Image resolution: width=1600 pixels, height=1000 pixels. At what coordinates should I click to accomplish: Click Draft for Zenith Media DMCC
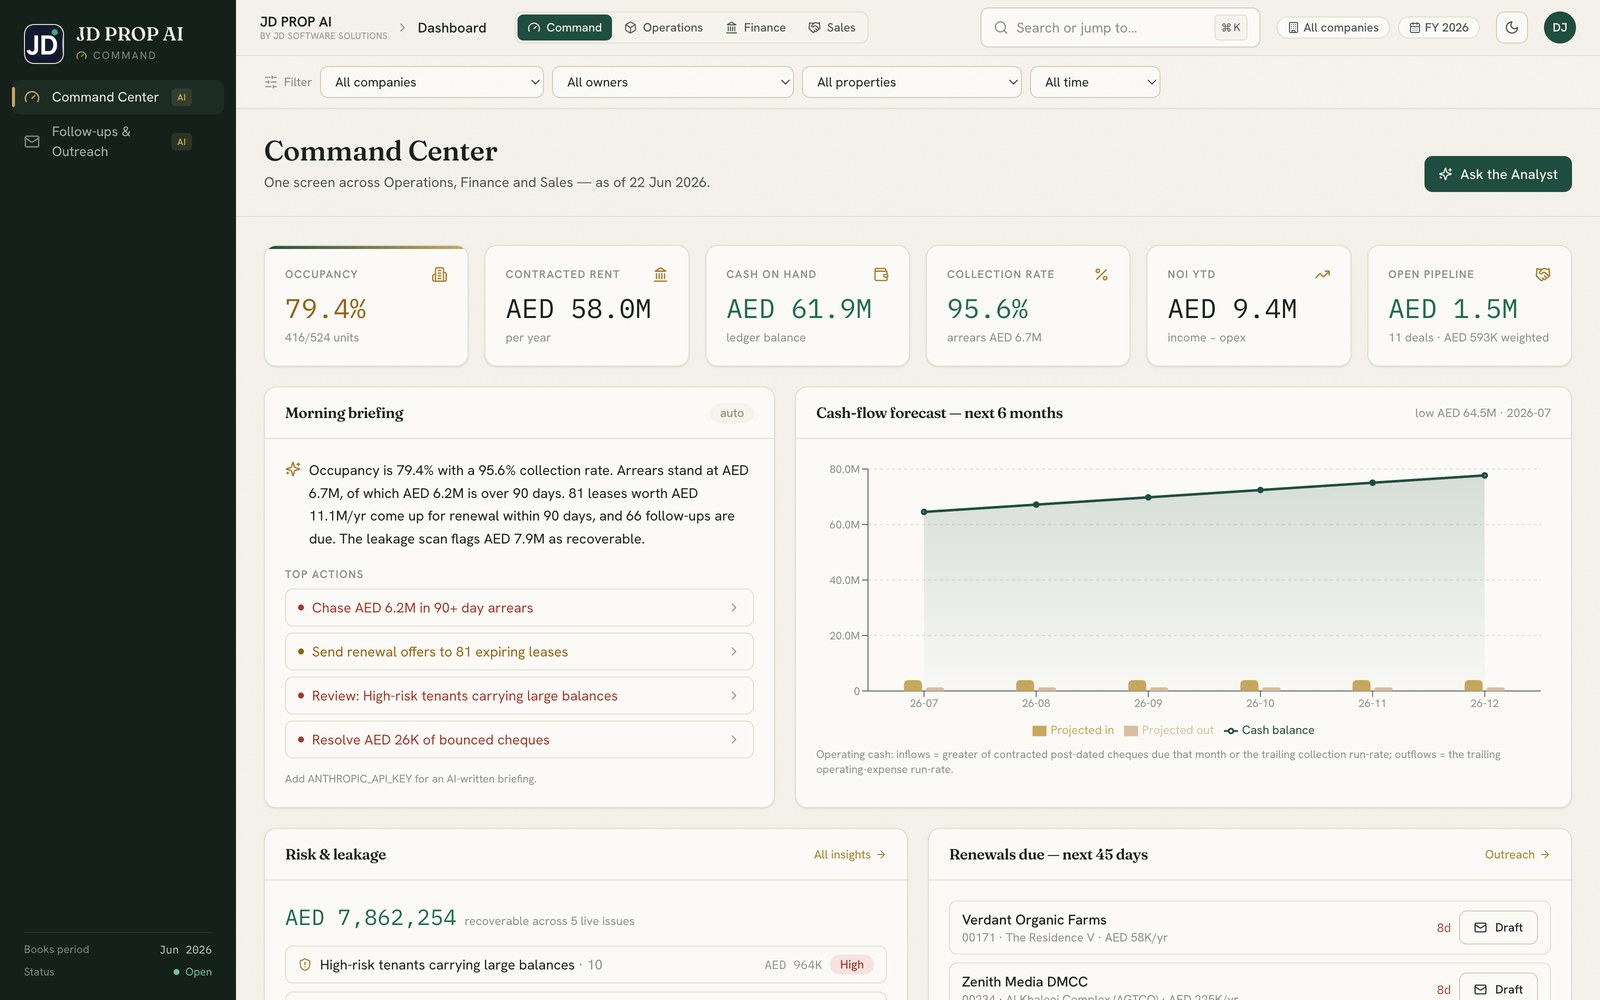pos(1498,989)
